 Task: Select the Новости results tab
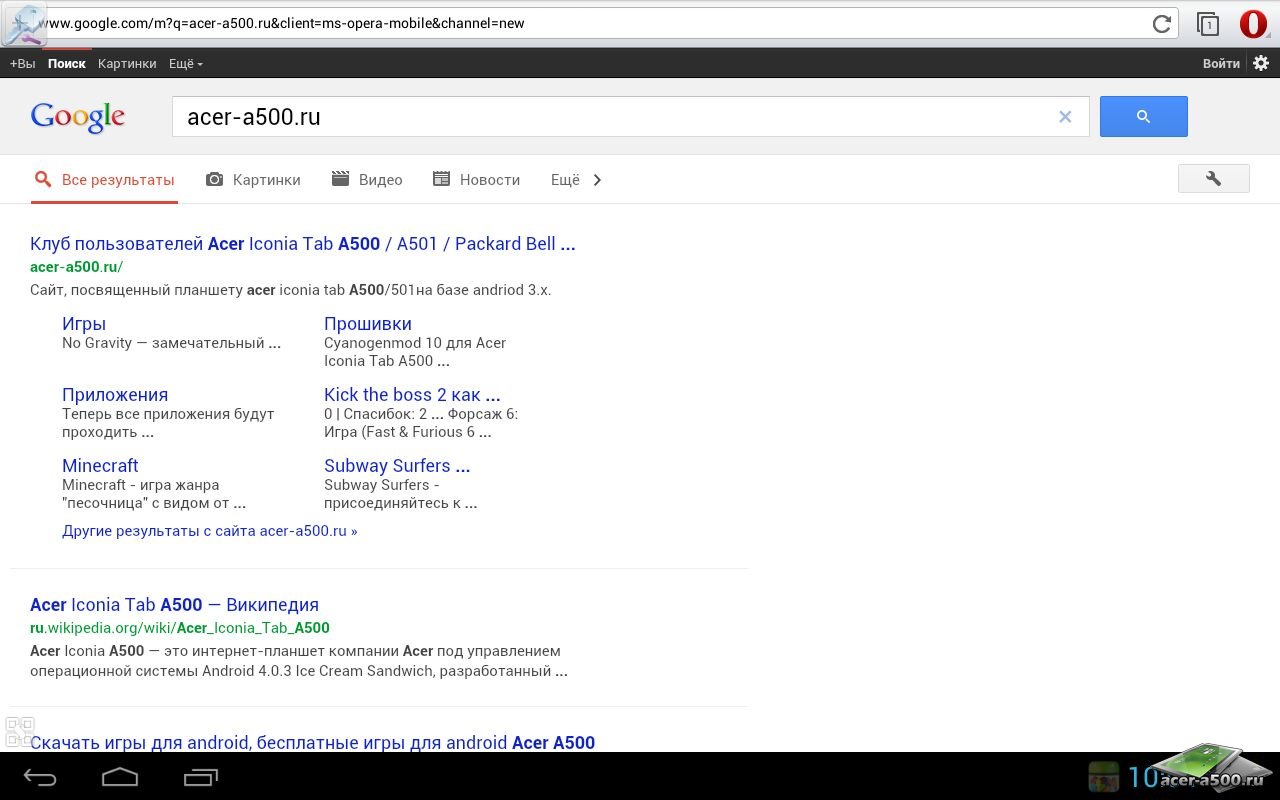(x=477, y=180)
